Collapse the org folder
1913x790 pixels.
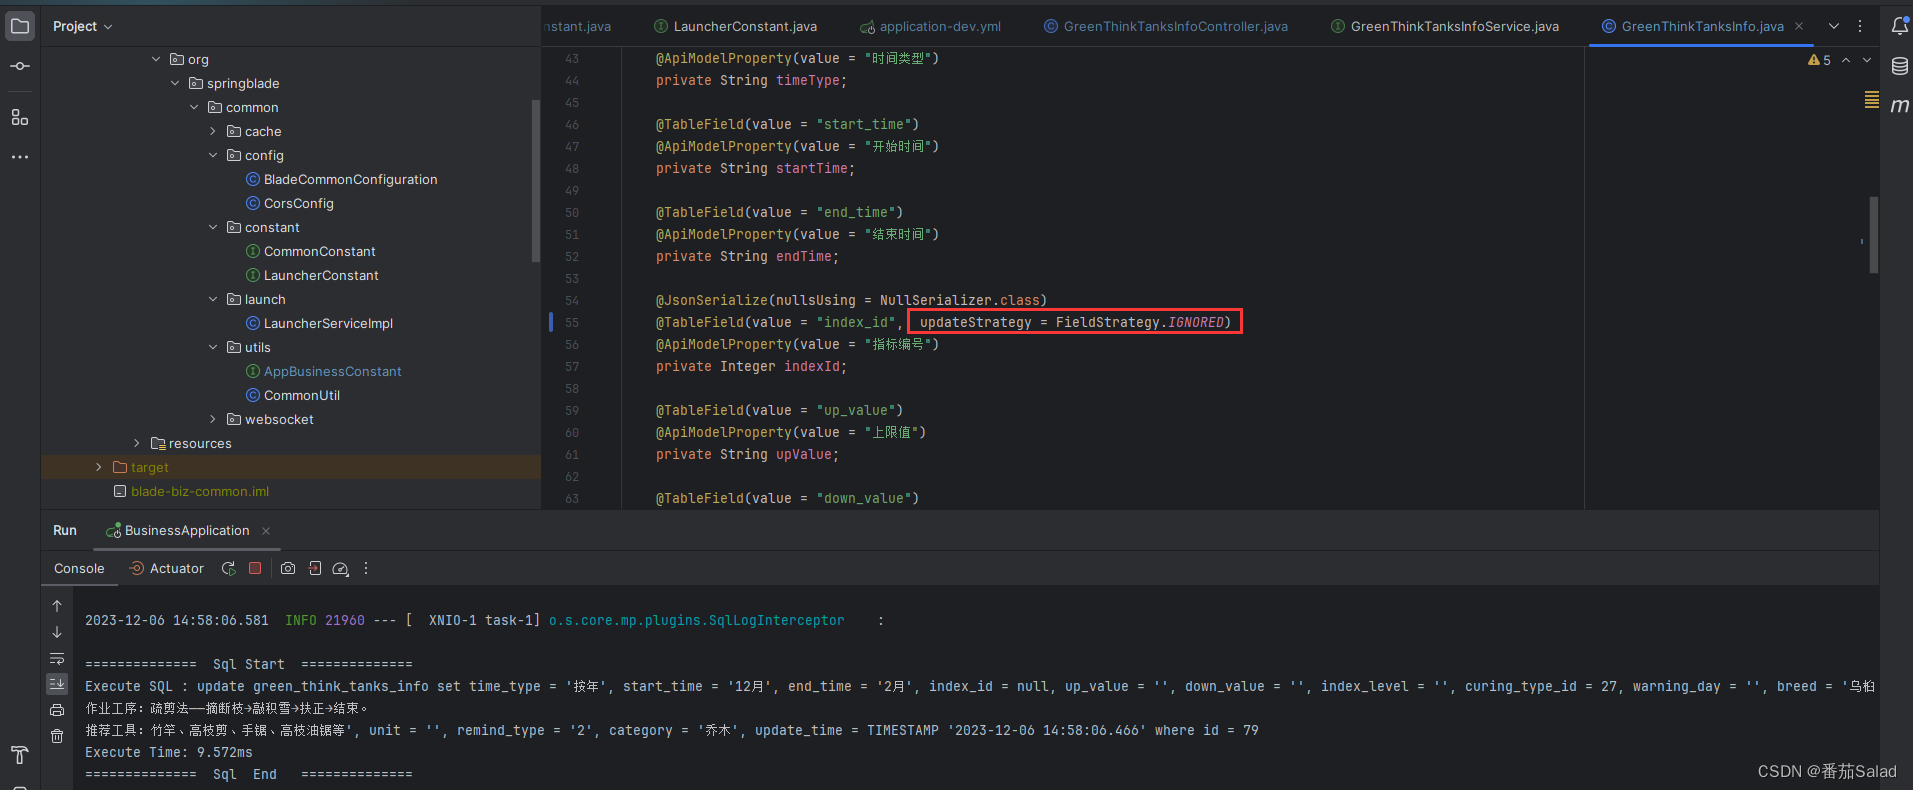[156, 59]
